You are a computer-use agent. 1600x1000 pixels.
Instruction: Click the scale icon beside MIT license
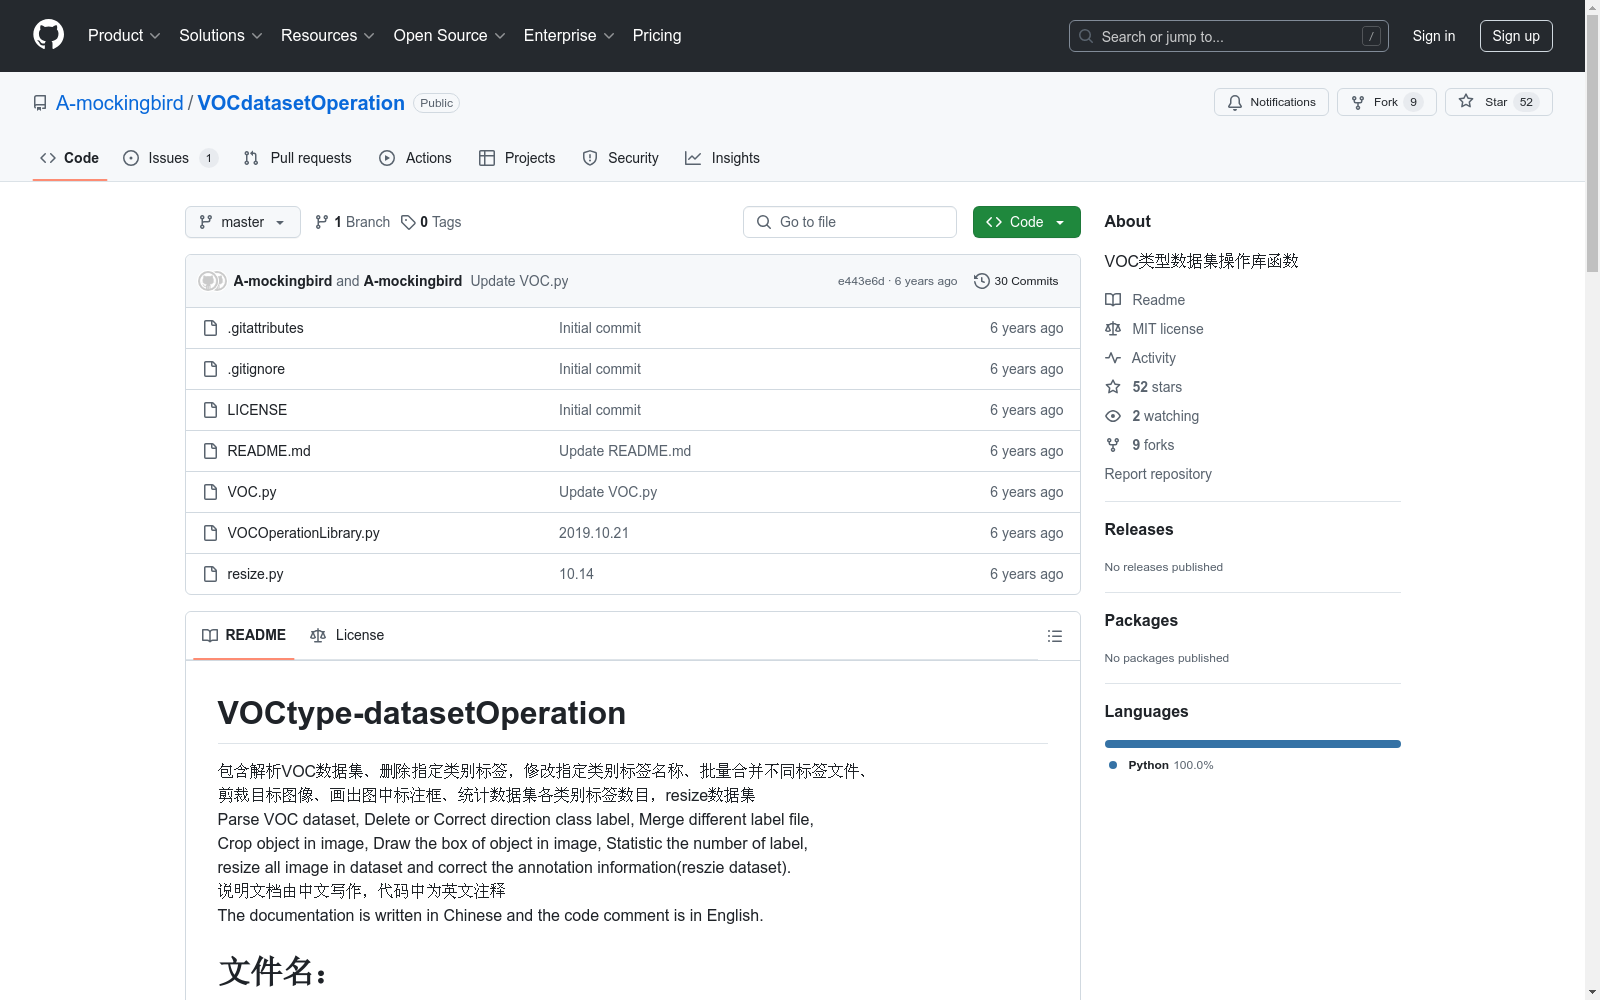(1113, 329)
